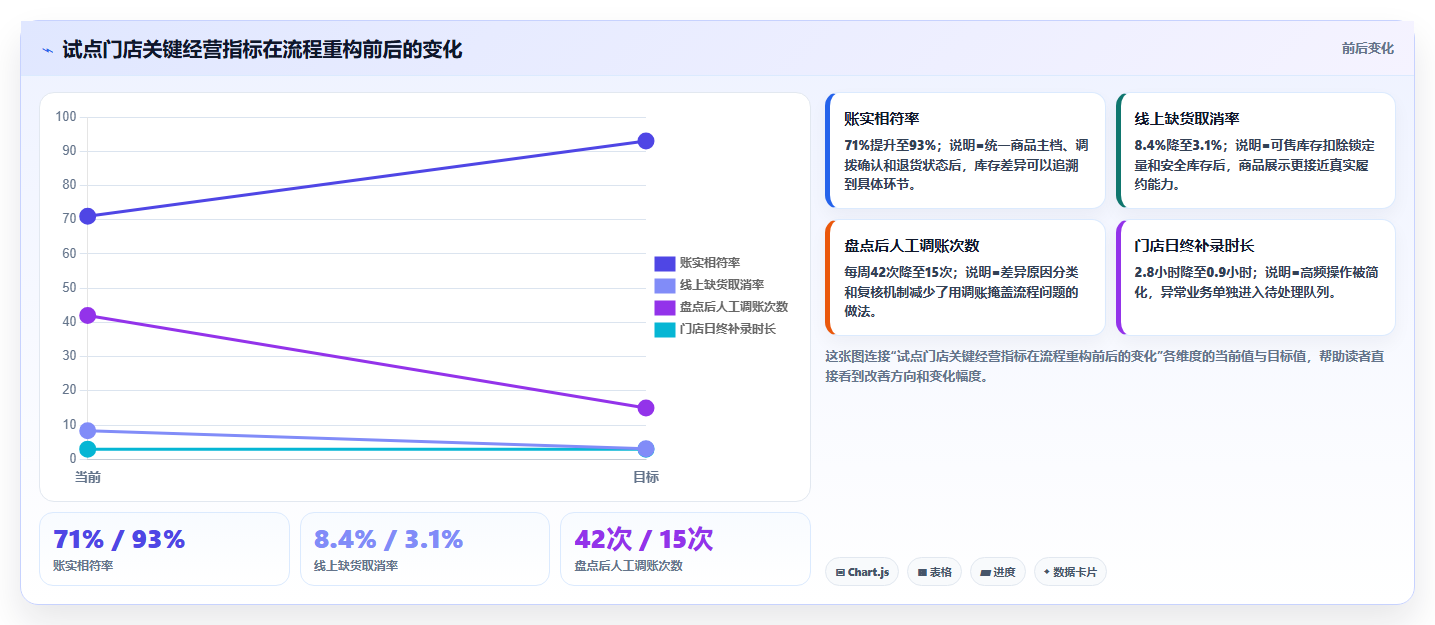Open the 门店日终补录时长 explanation card
Viewport: 1435px width, 625px height.
[1255, 277]
